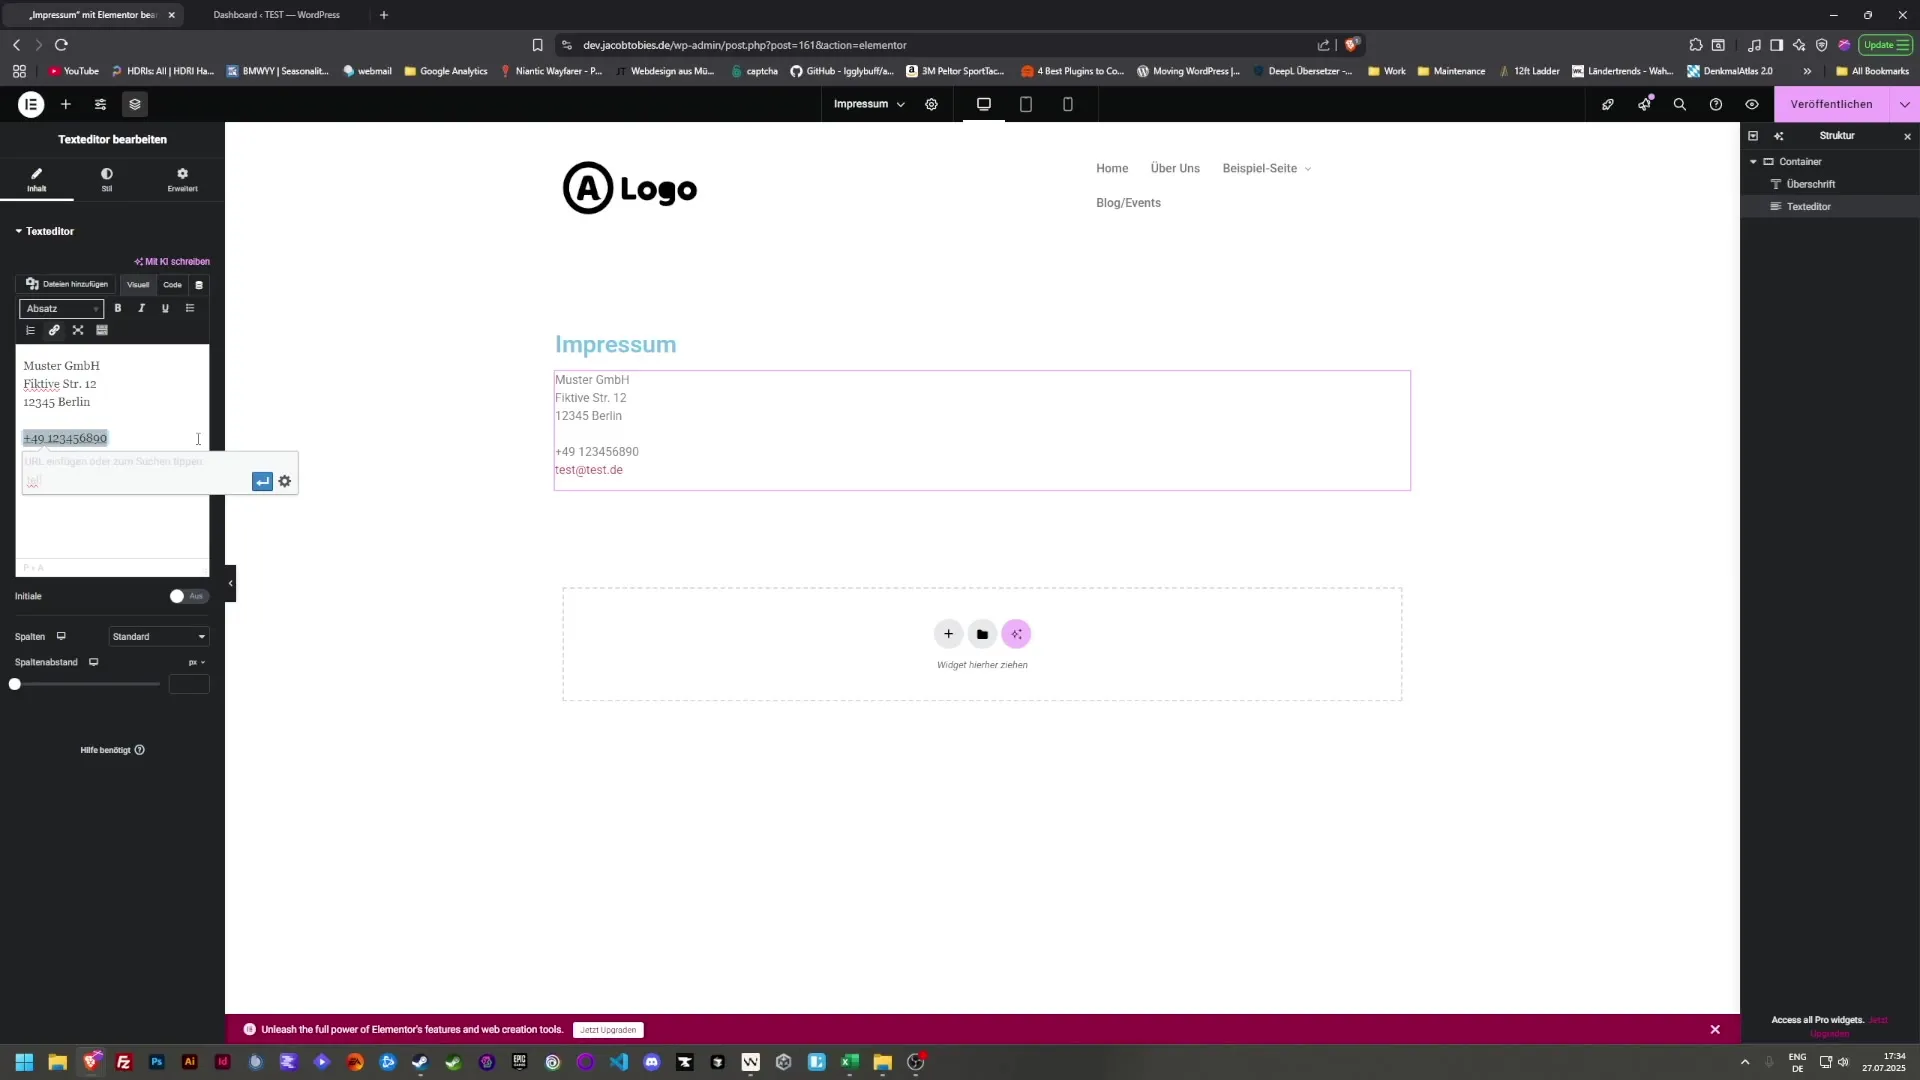Open the Struktur navigator layers icon
Image resolution: width=1920 pixels, height=1080 pixels.
[x=135, y=104]
